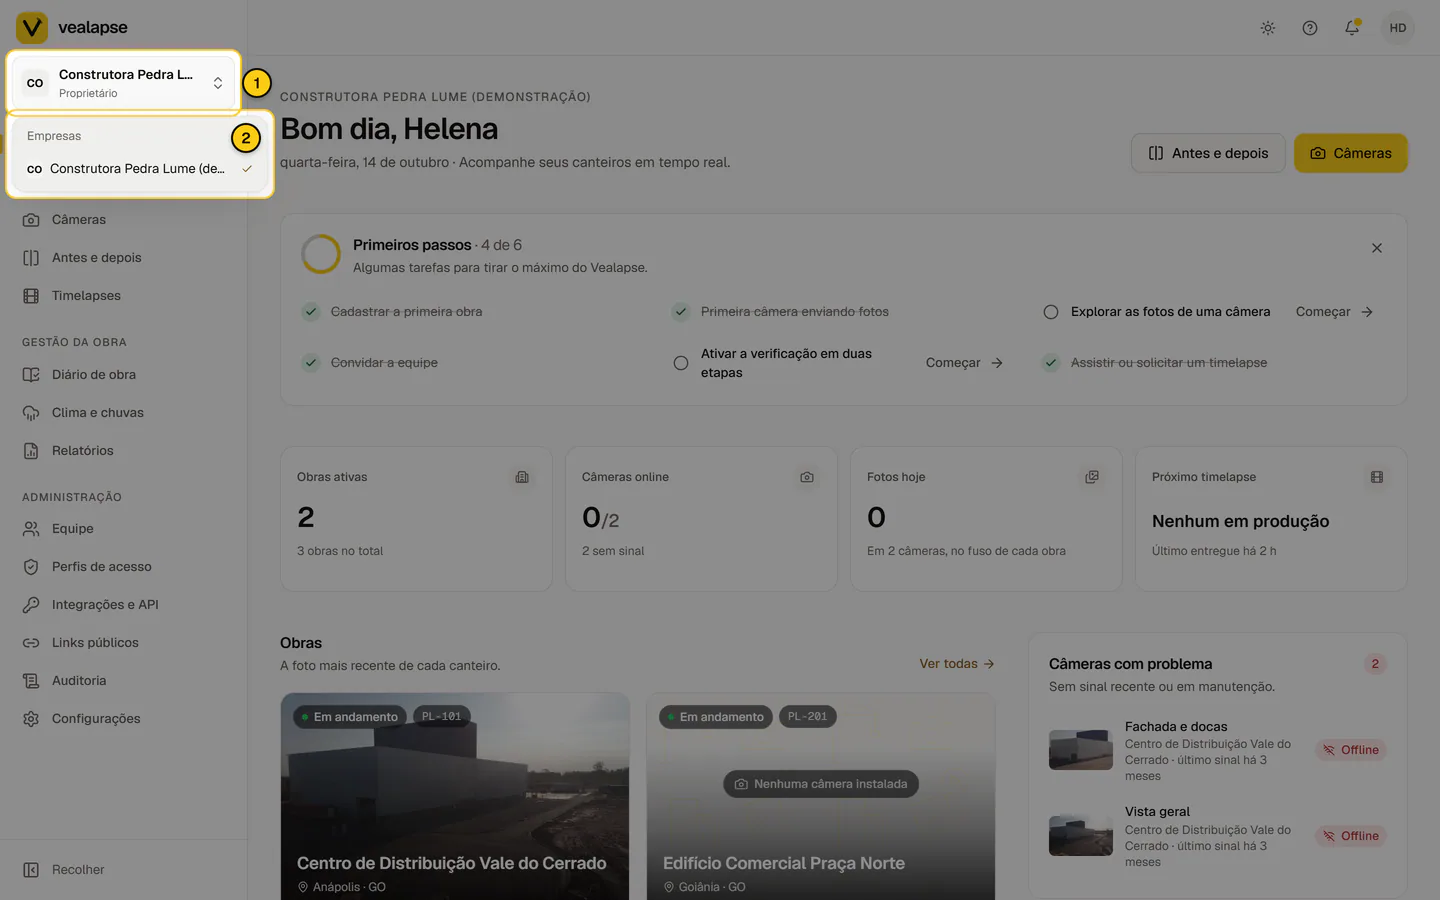Open Configurações settings page
Screen dimensions: 1440x900
tap(124, 719)
